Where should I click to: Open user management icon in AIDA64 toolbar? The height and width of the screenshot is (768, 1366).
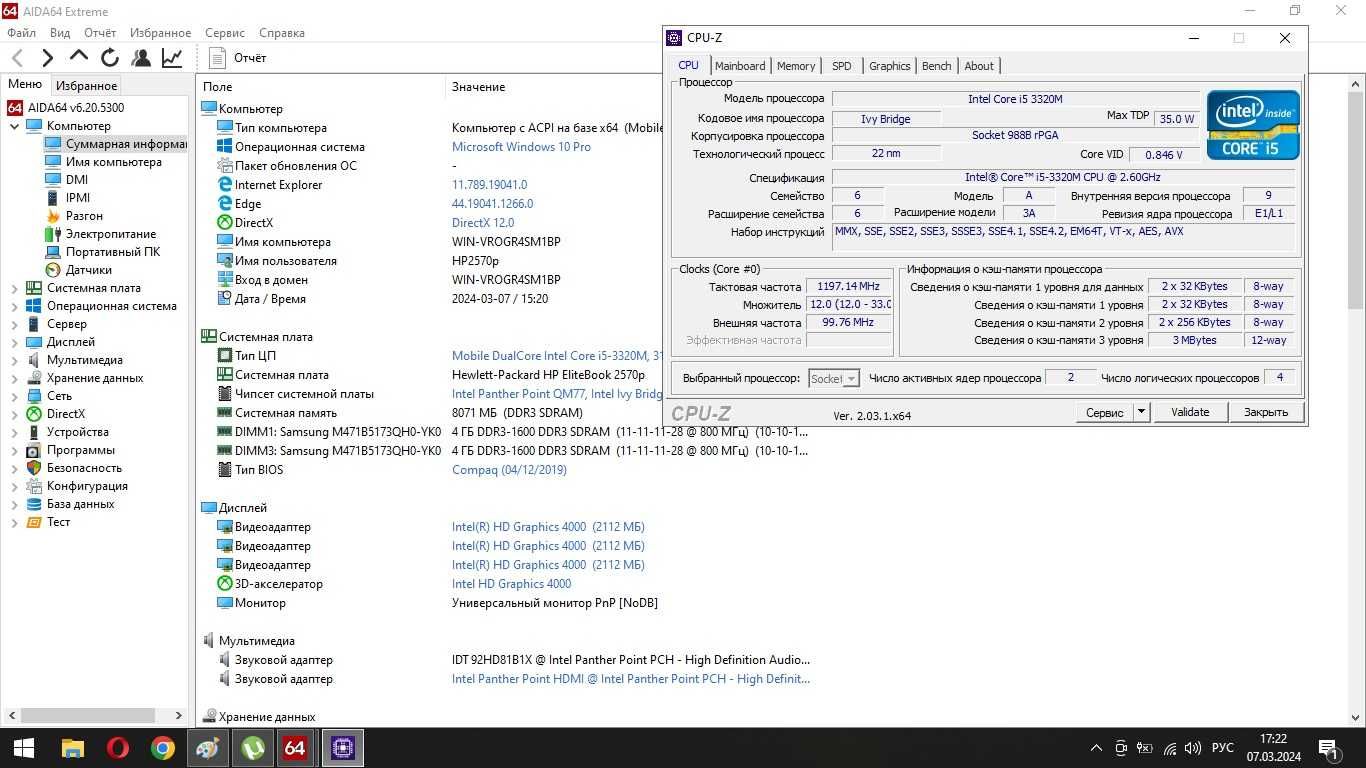(141, 58)
